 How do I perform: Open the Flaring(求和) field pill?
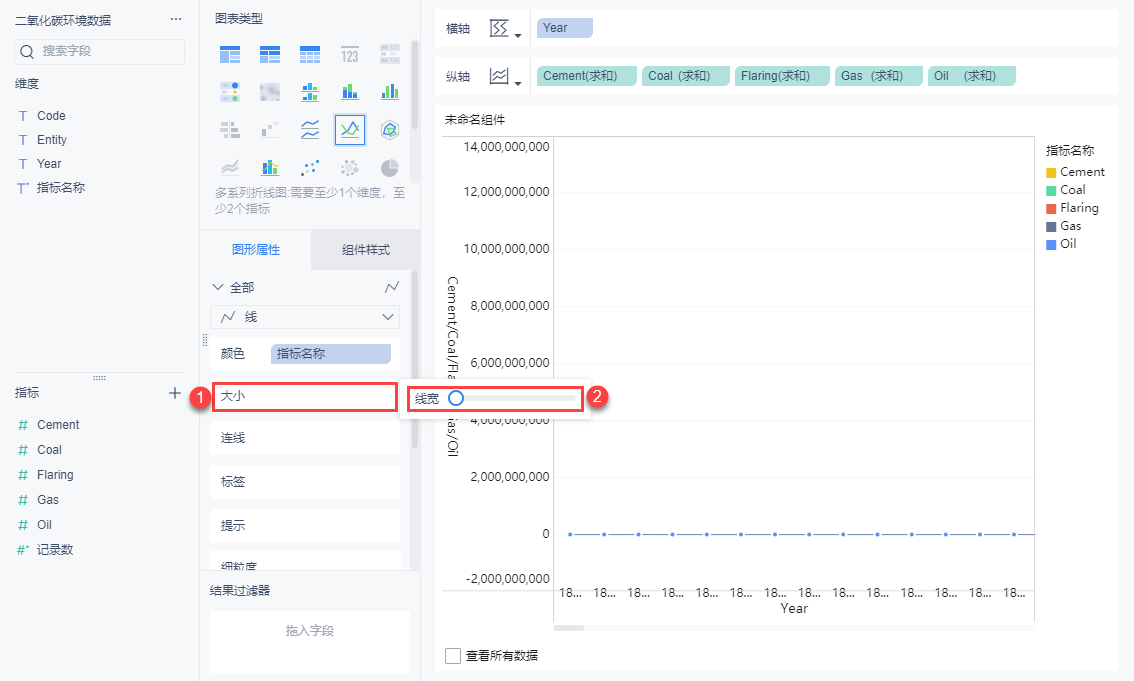782,76
